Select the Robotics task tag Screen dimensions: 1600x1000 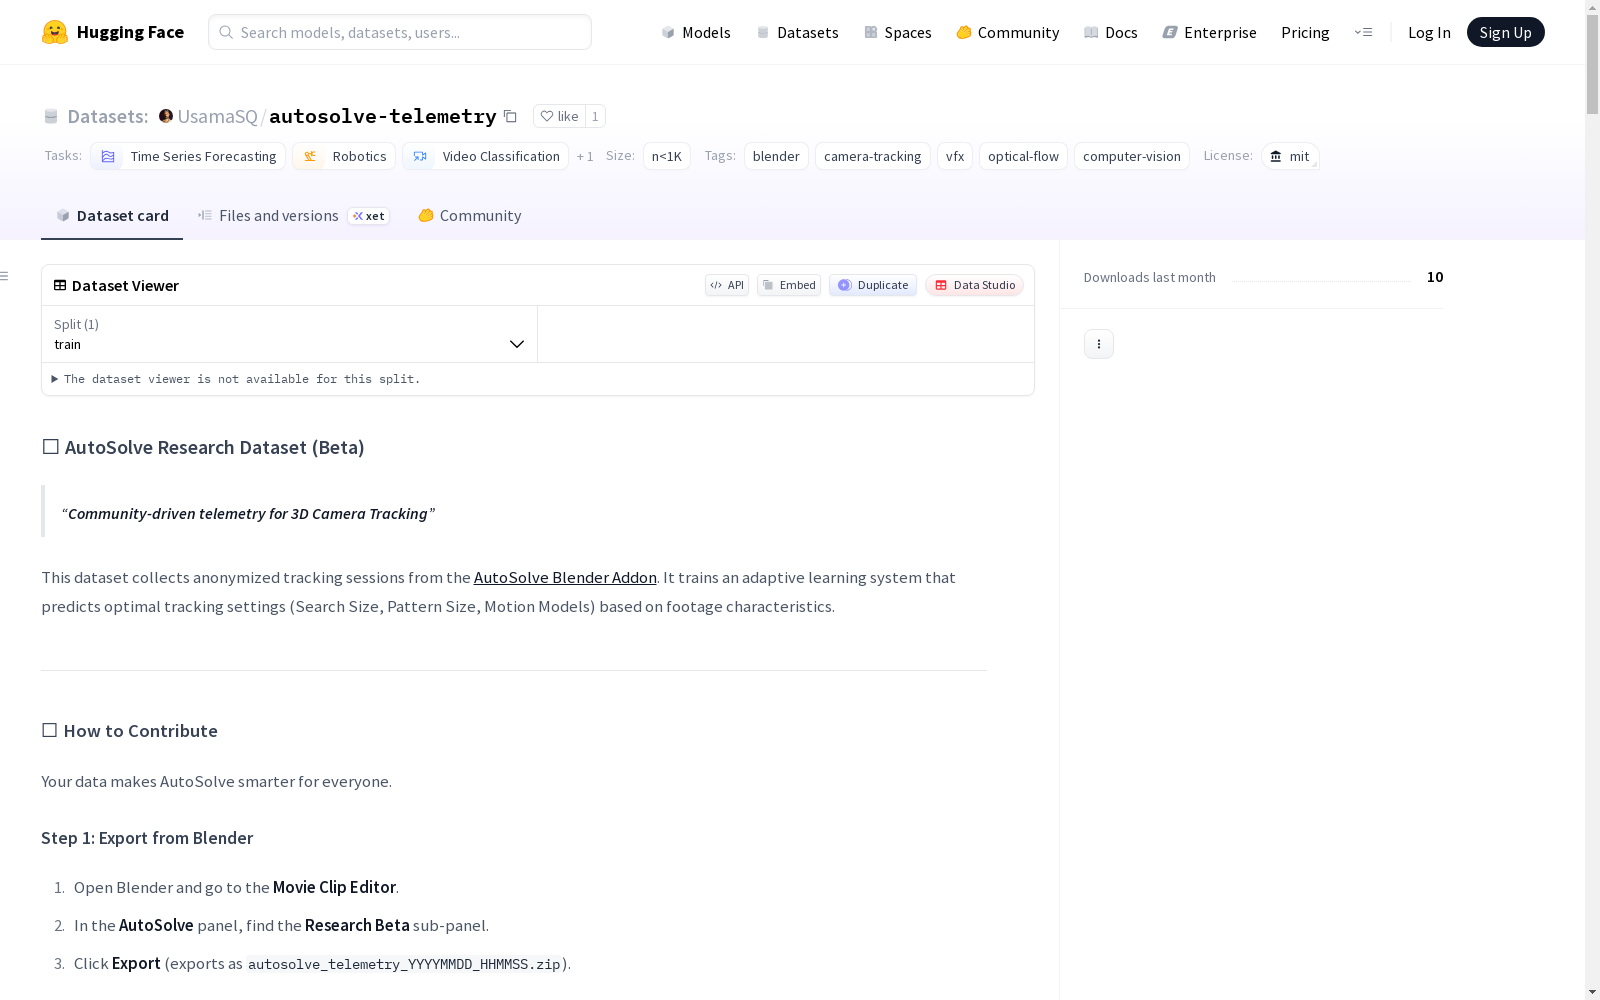pos(344,156)
